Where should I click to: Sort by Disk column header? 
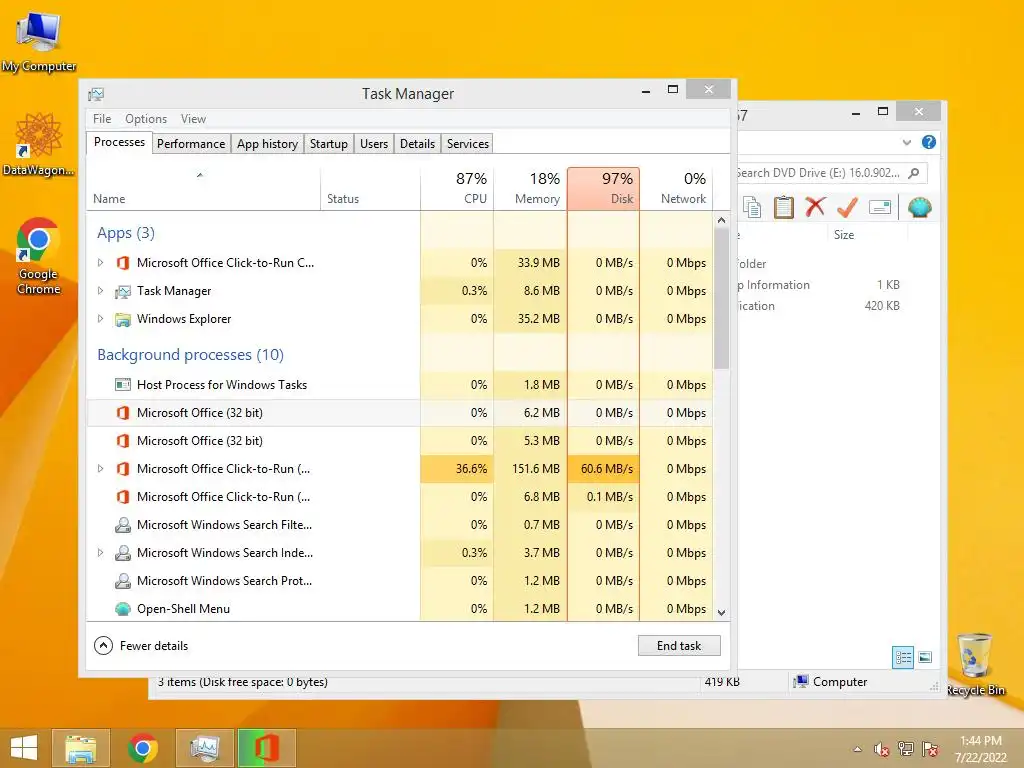click(x=603, y=188)
